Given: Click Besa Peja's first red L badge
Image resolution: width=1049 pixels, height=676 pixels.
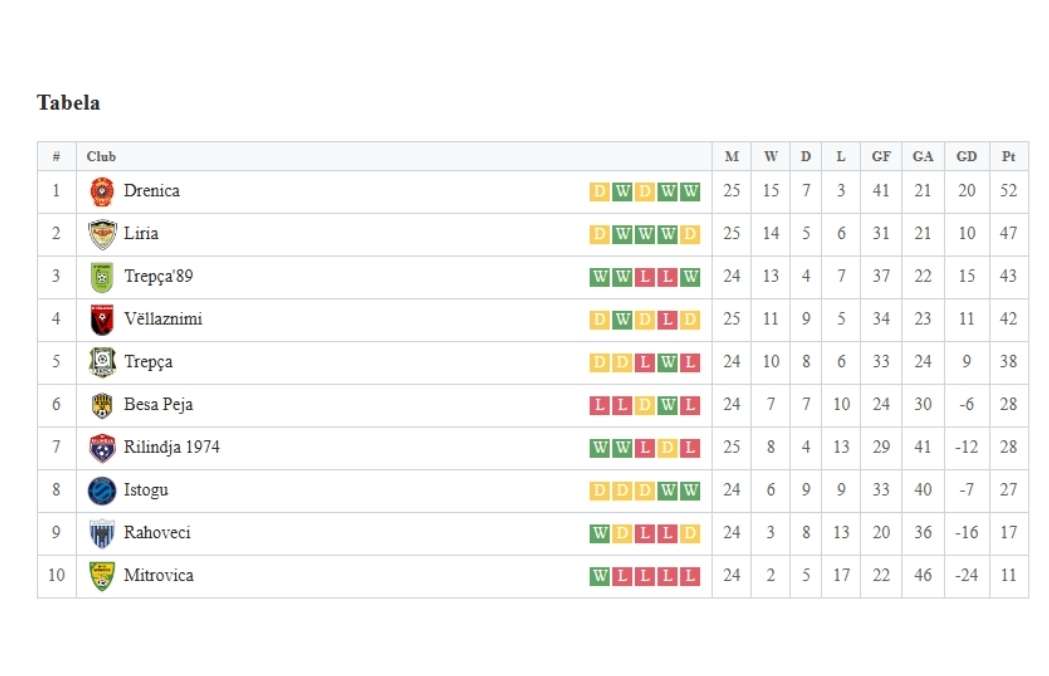Looking at the screenshot, I should coord(599,405).
